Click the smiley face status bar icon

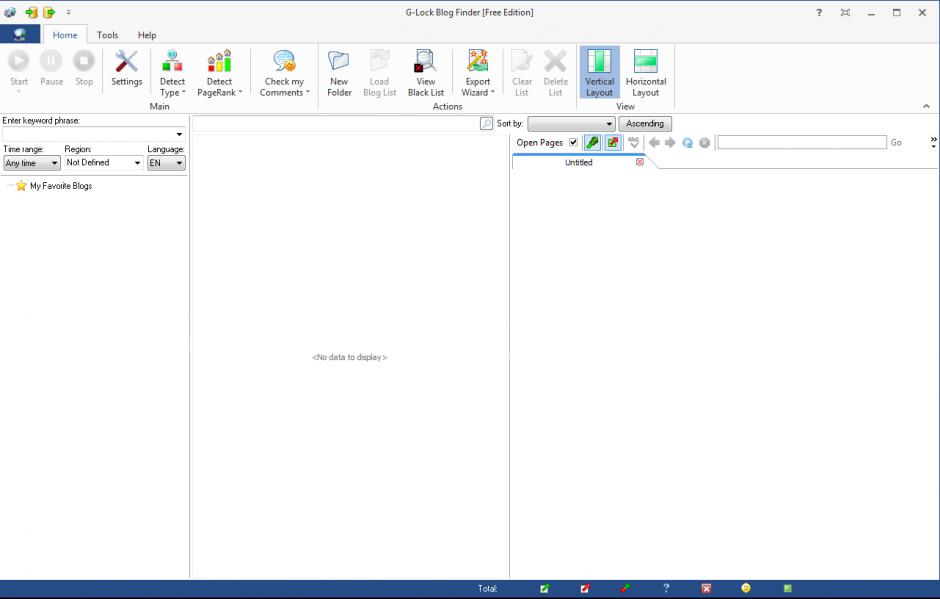(x=746, y=588)
